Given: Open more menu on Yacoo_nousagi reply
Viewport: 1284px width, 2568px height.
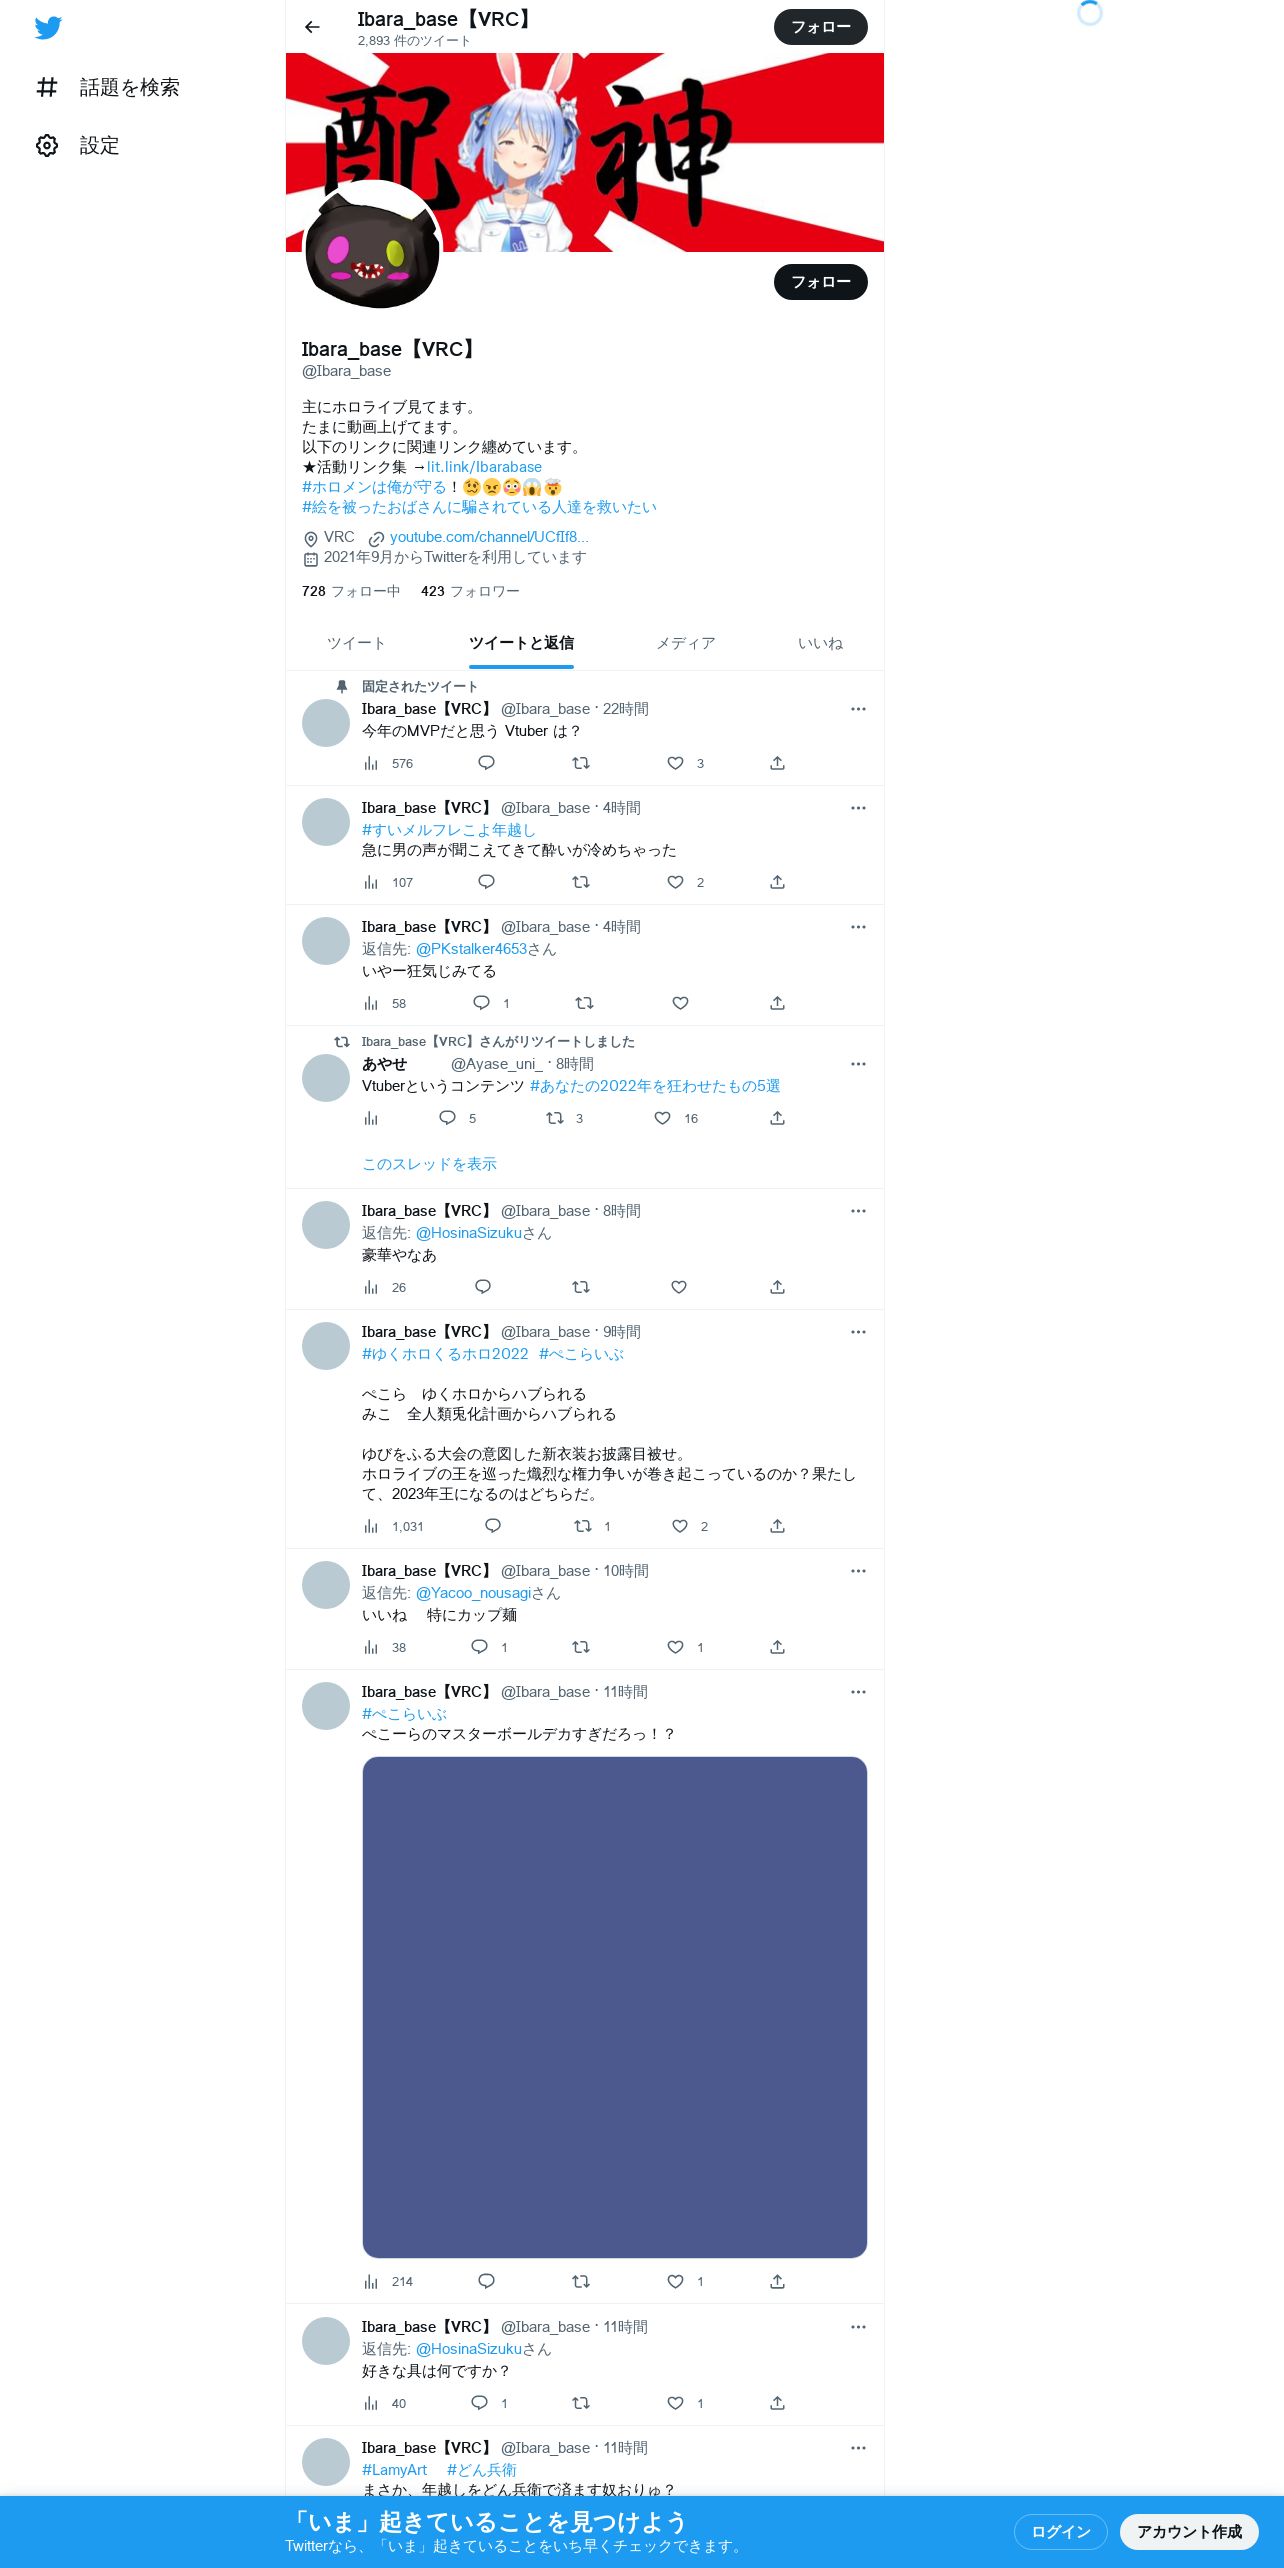Looking at the screenshot, I should click(858, 1571).
